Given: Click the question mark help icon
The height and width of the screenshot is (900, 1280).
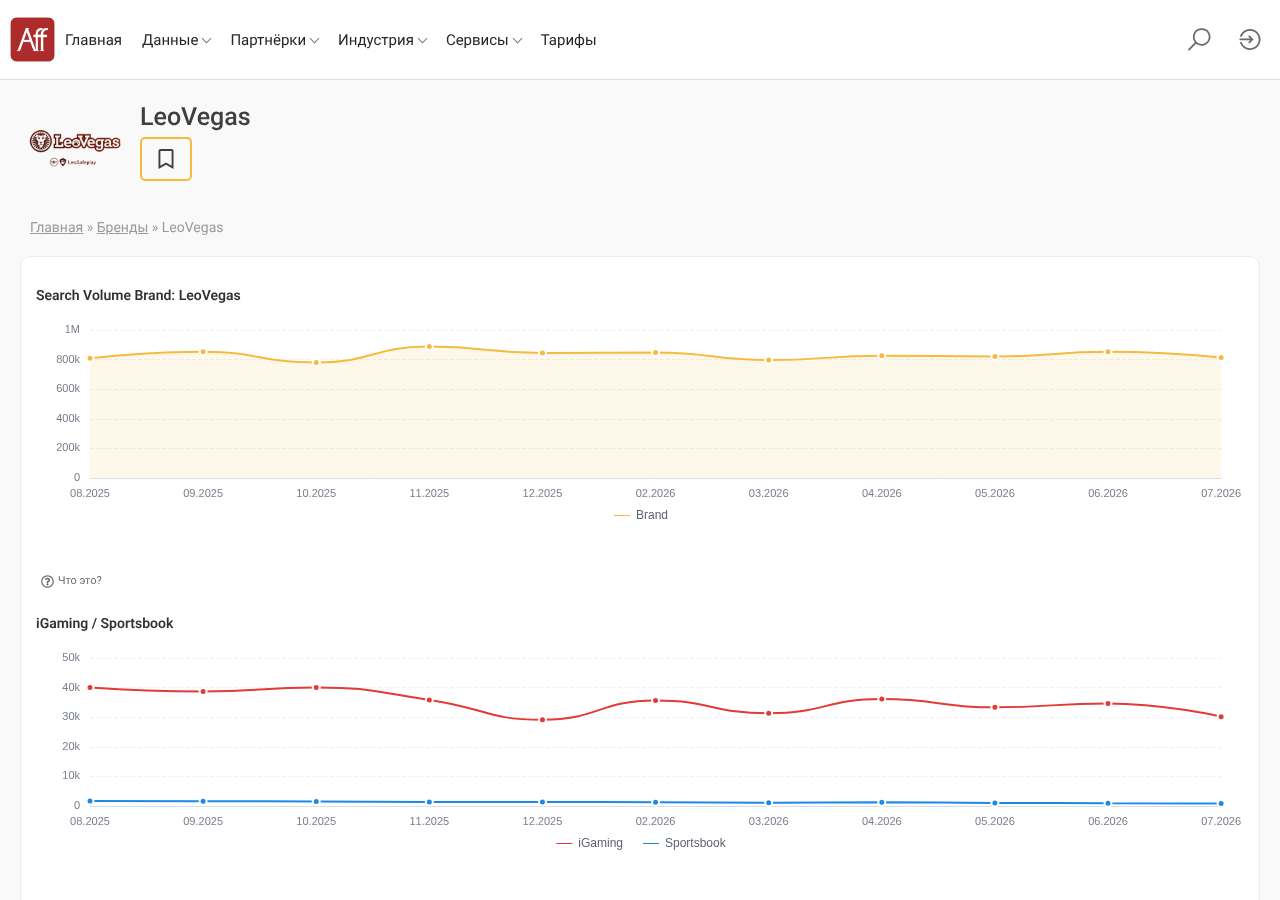Looking at the screenshot, I should [47, 581].
